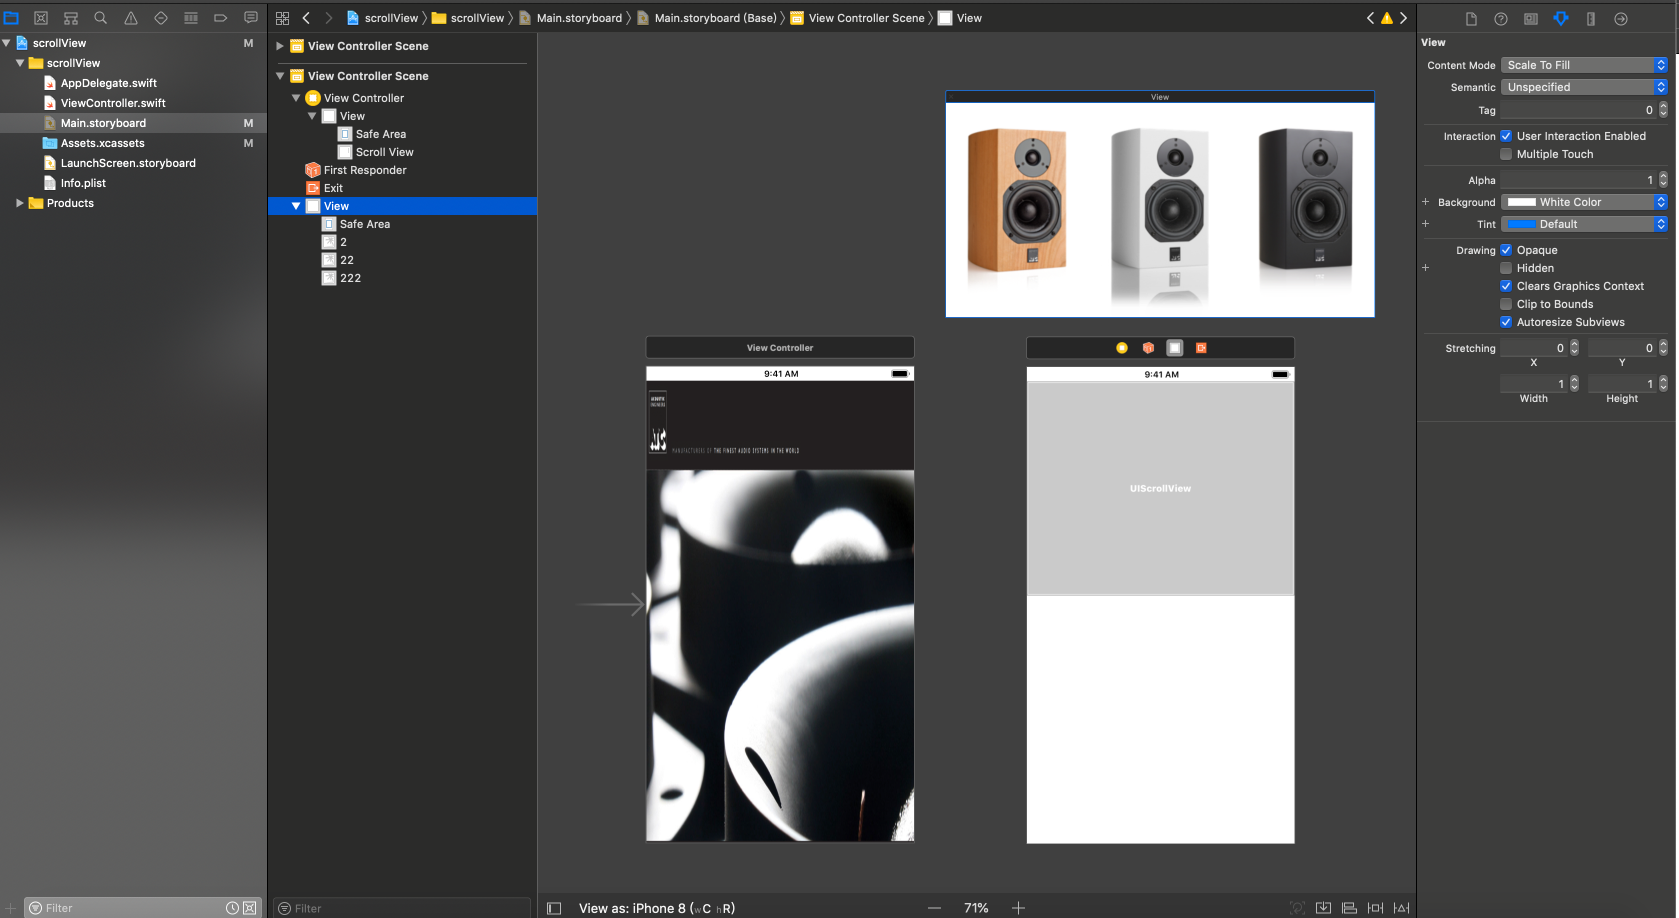Open the Semantic Unspecified dropdown
The image size is (1679, 918).
pyautogui.click(x=1584, y=87)
